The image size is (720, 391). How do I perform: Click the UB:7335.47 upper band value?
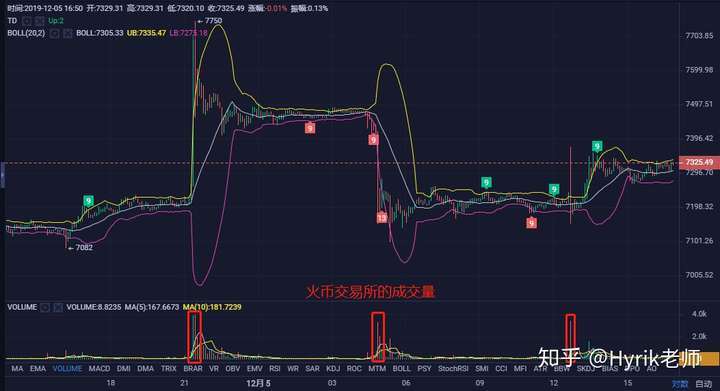(x=146, y=33)
